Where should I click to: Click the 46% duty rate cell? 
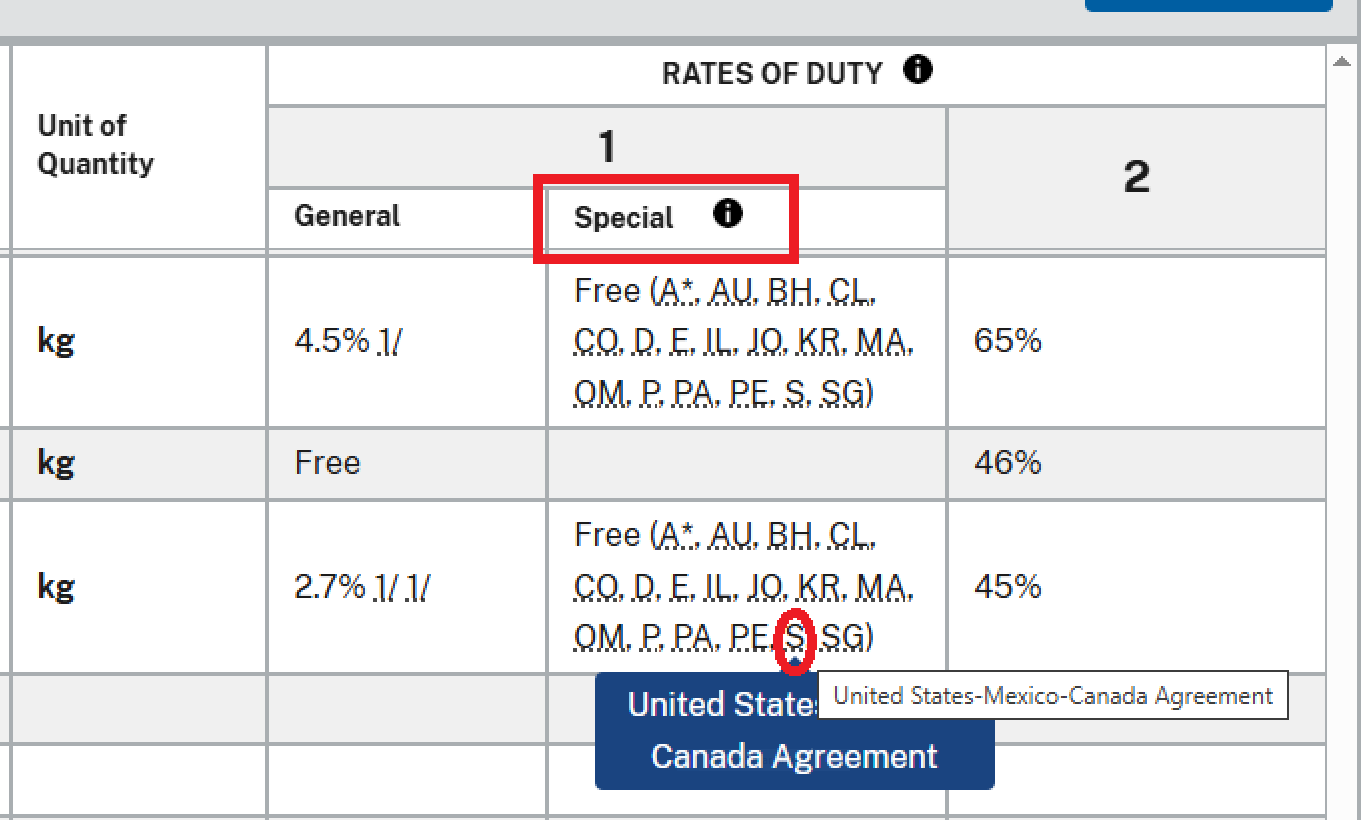pos(1008,463)
